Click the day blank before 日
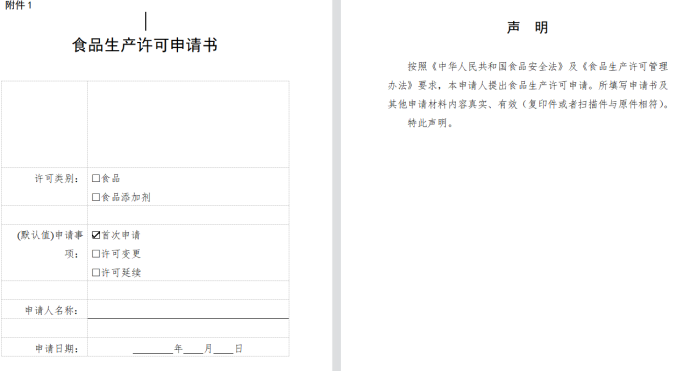This screenshot has width=692, height=371. point(223,349)
